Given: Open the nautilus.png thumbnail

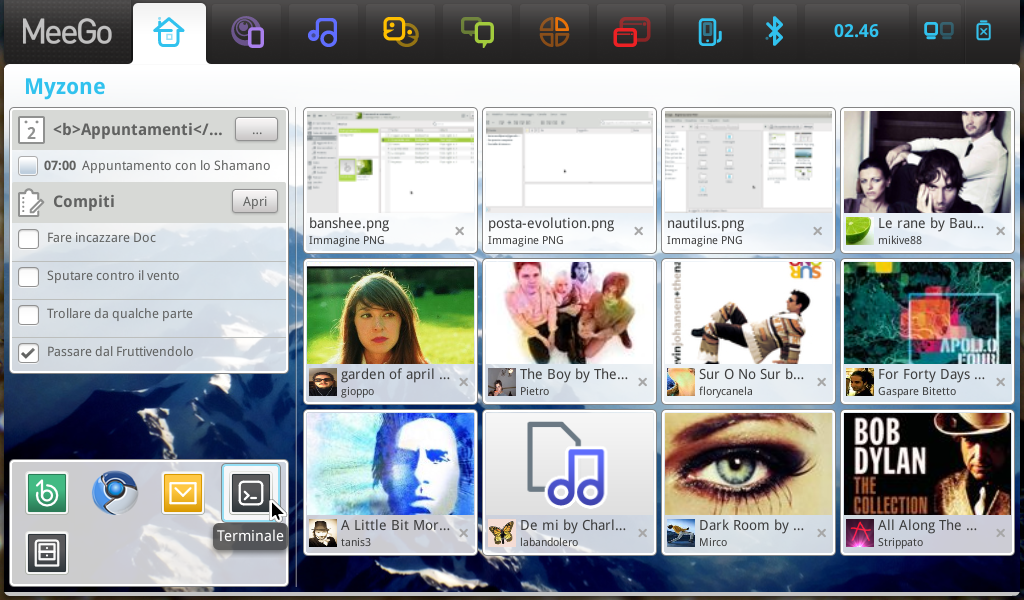Looking at the screenshot, I should [748, 161].
